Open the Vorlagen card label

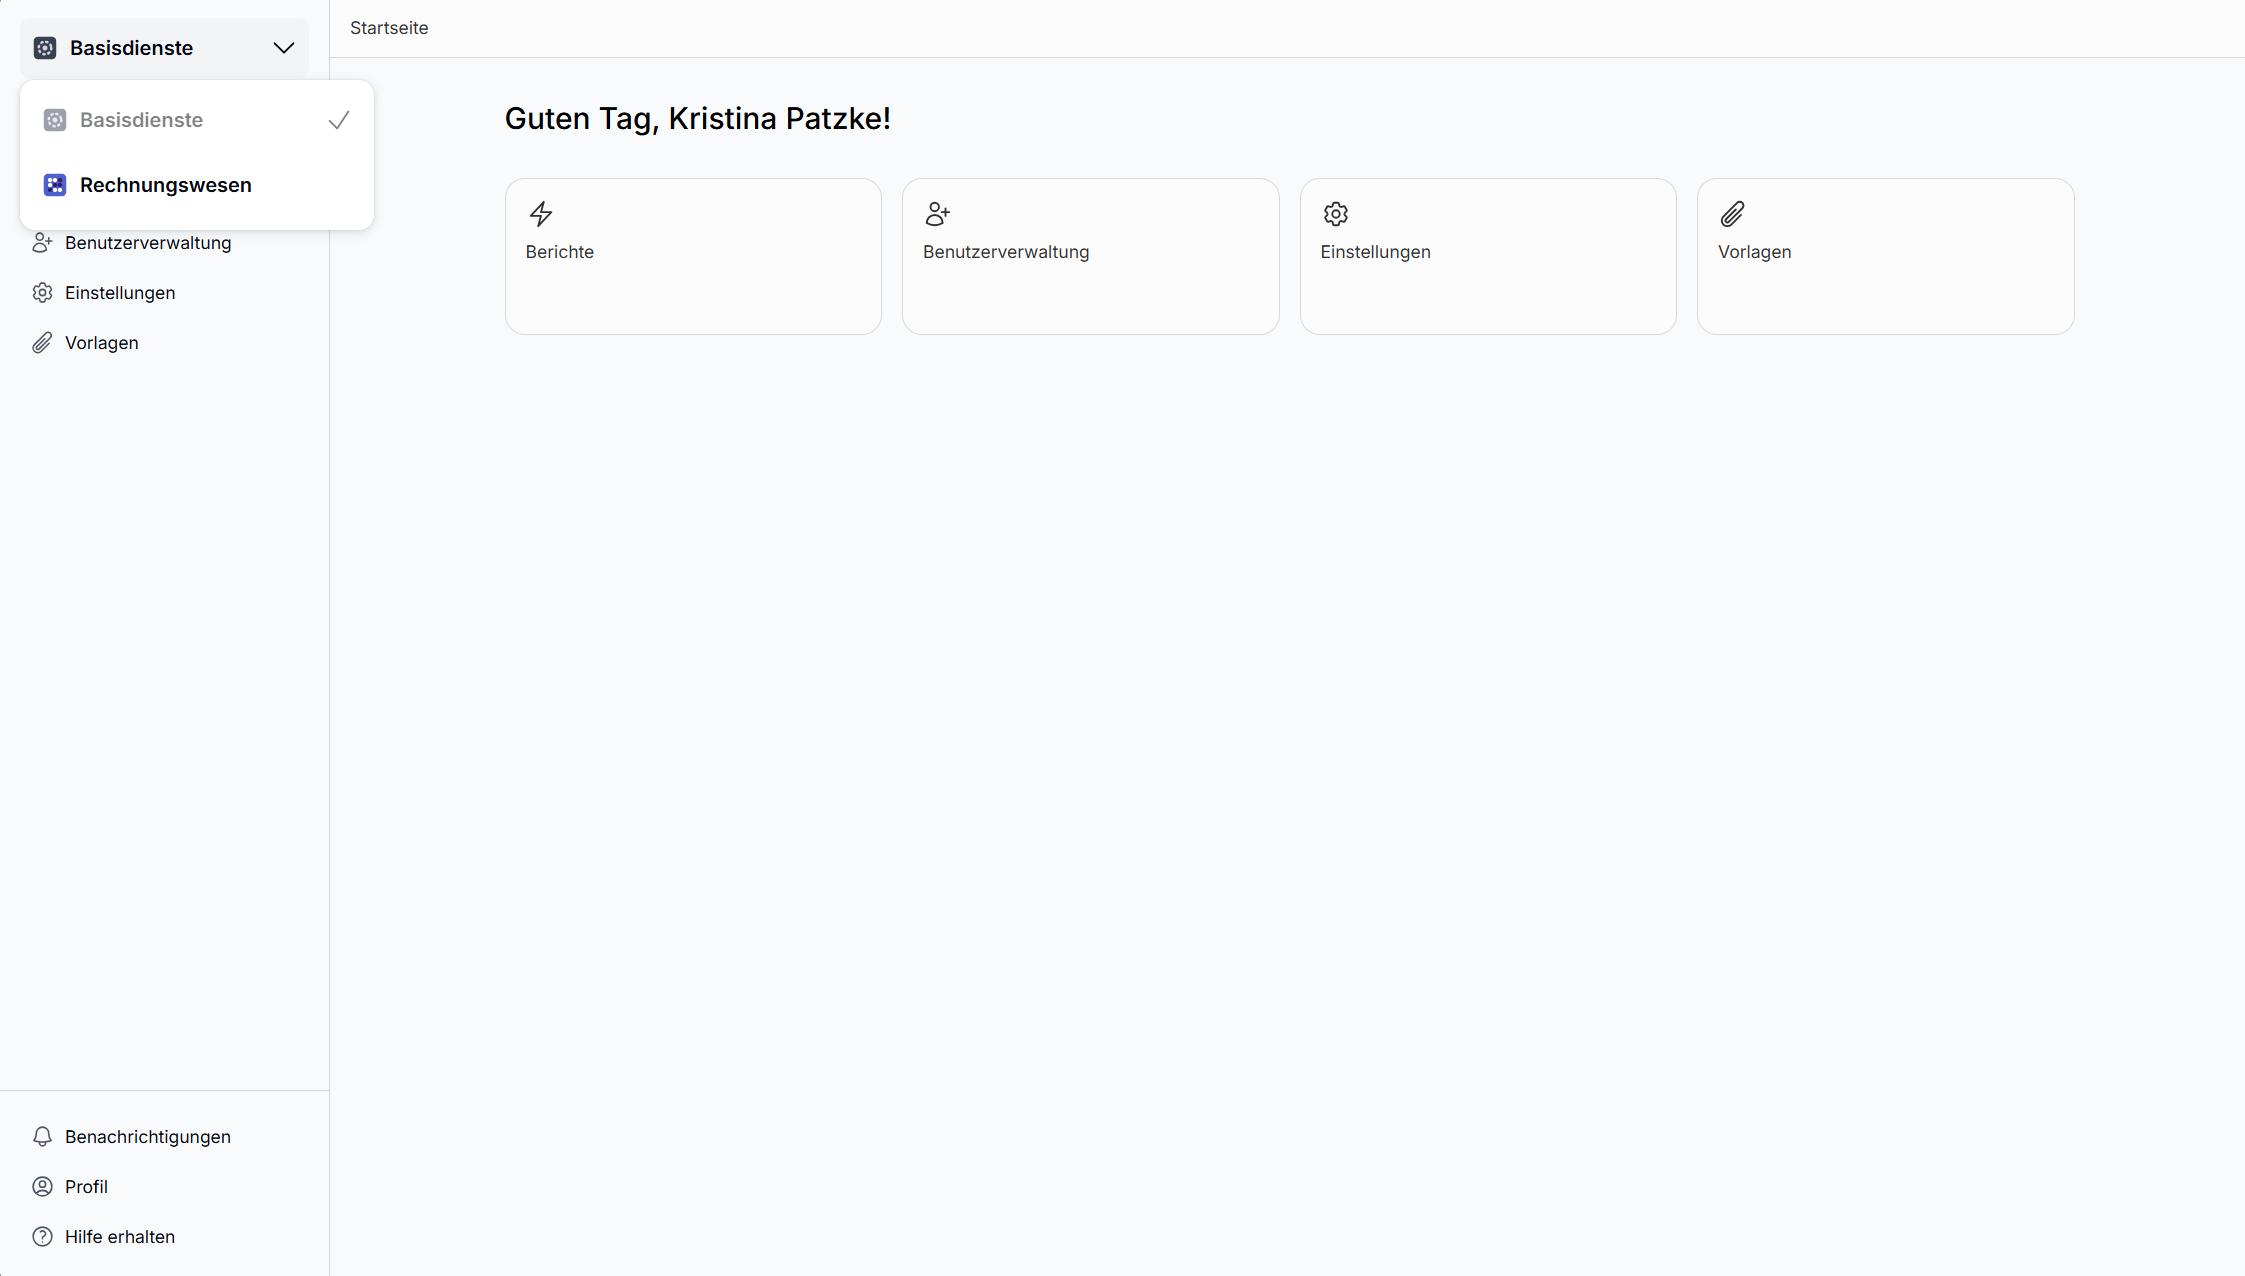pos(1754,252)
